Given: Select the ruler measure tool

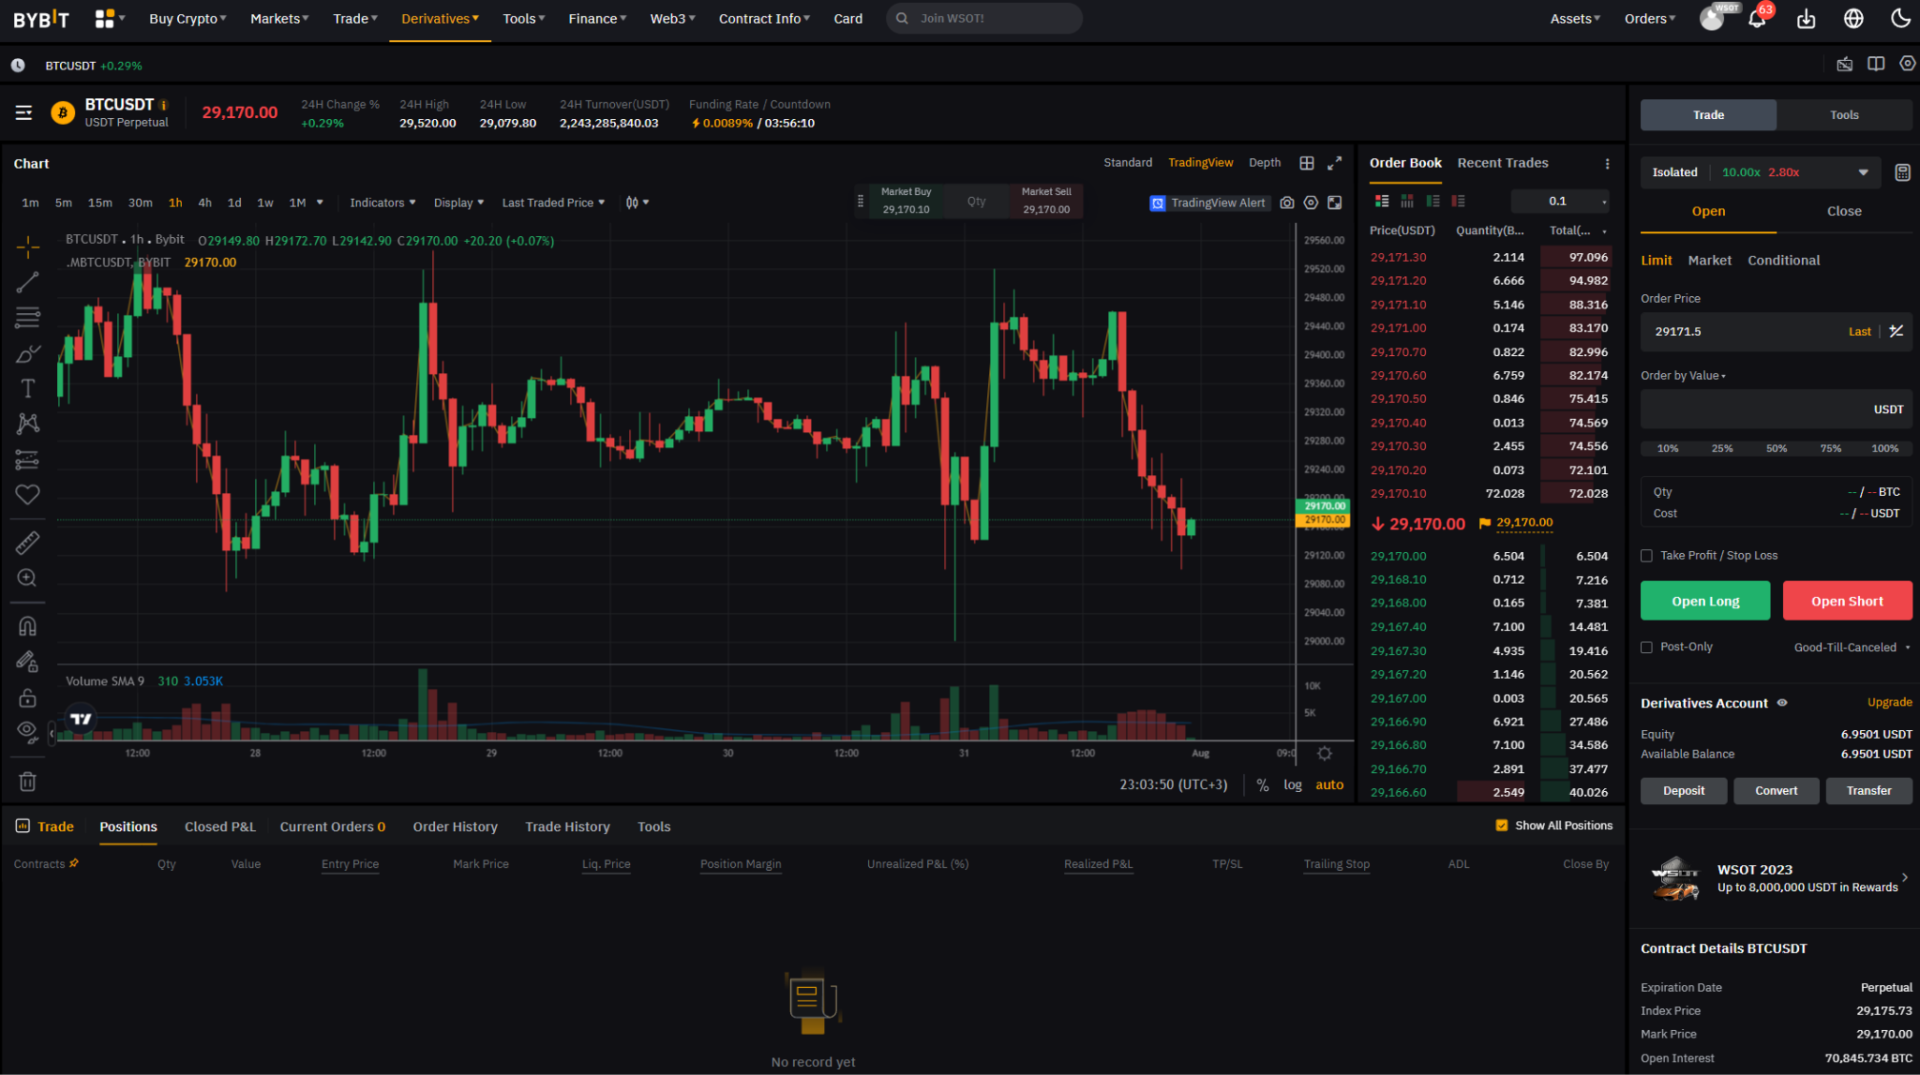Looking at the screenshot, I should [28, 543].
